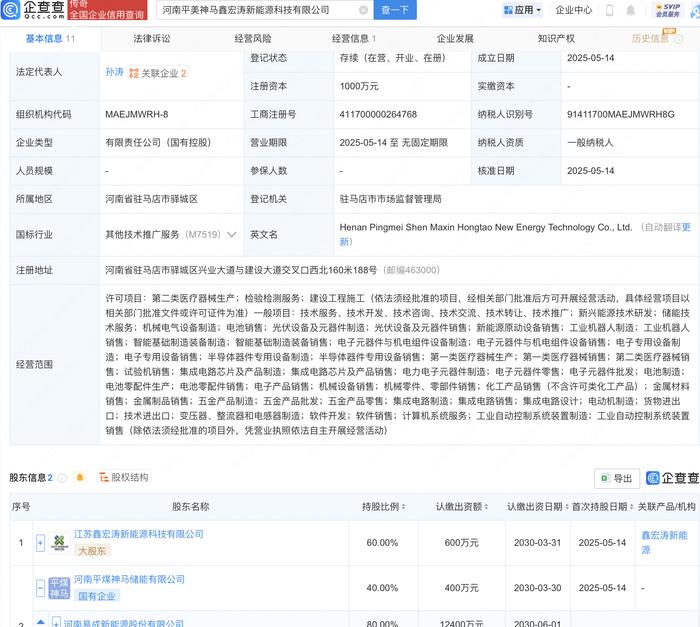Viewport: 700px width, 627px height.
Task: Click 其他技术推广服务 industry text
Action: (x=142, y=234)
